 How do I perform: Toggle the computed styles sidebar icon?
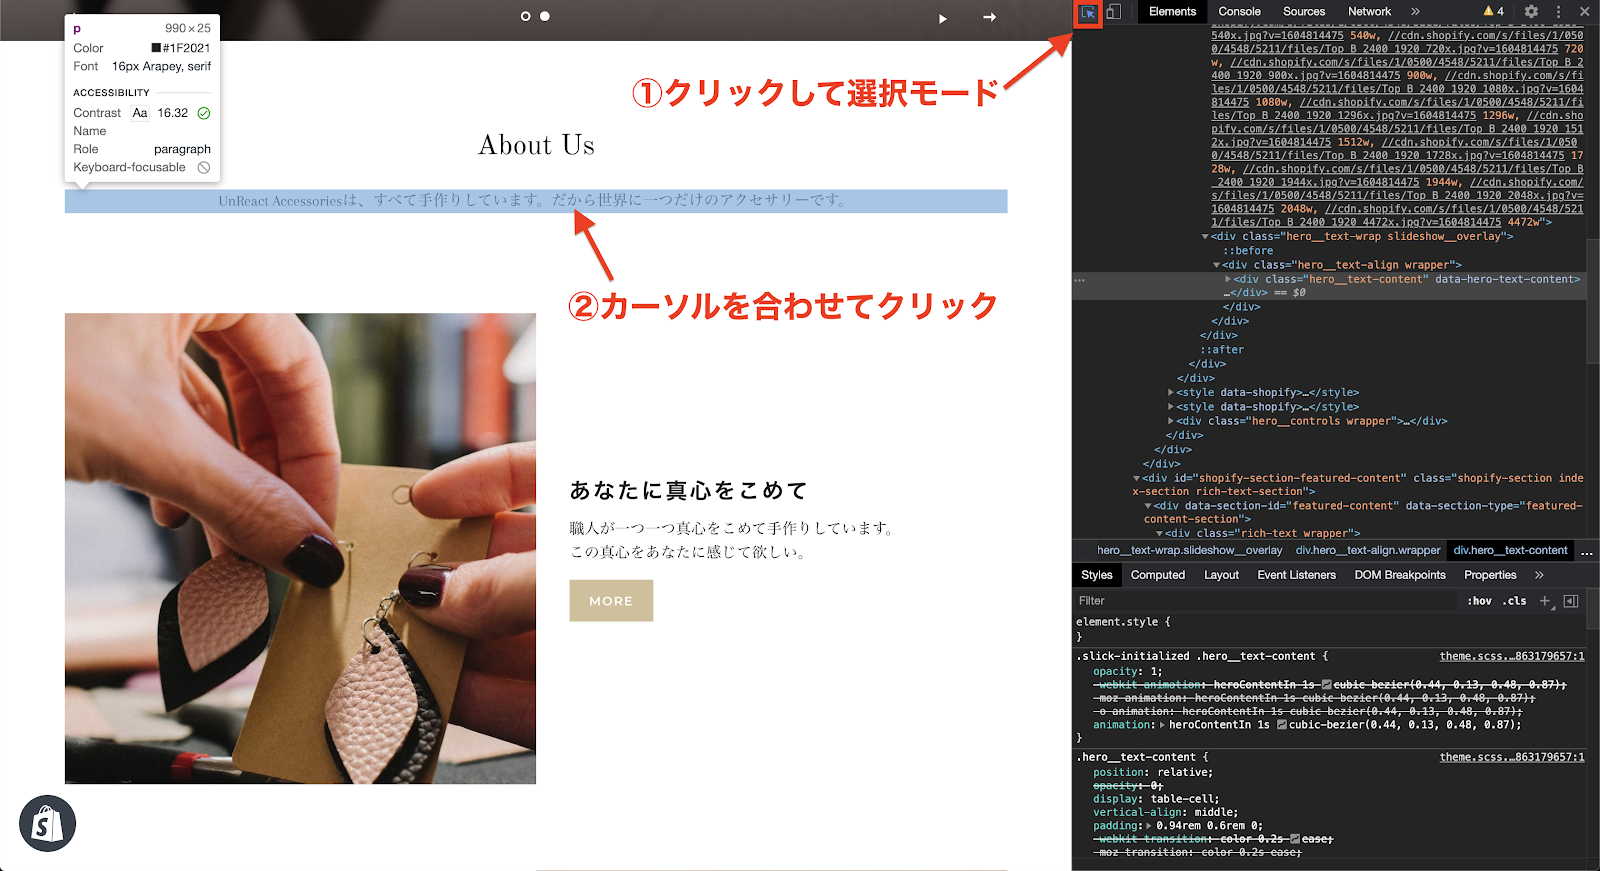coord(1571,601)
